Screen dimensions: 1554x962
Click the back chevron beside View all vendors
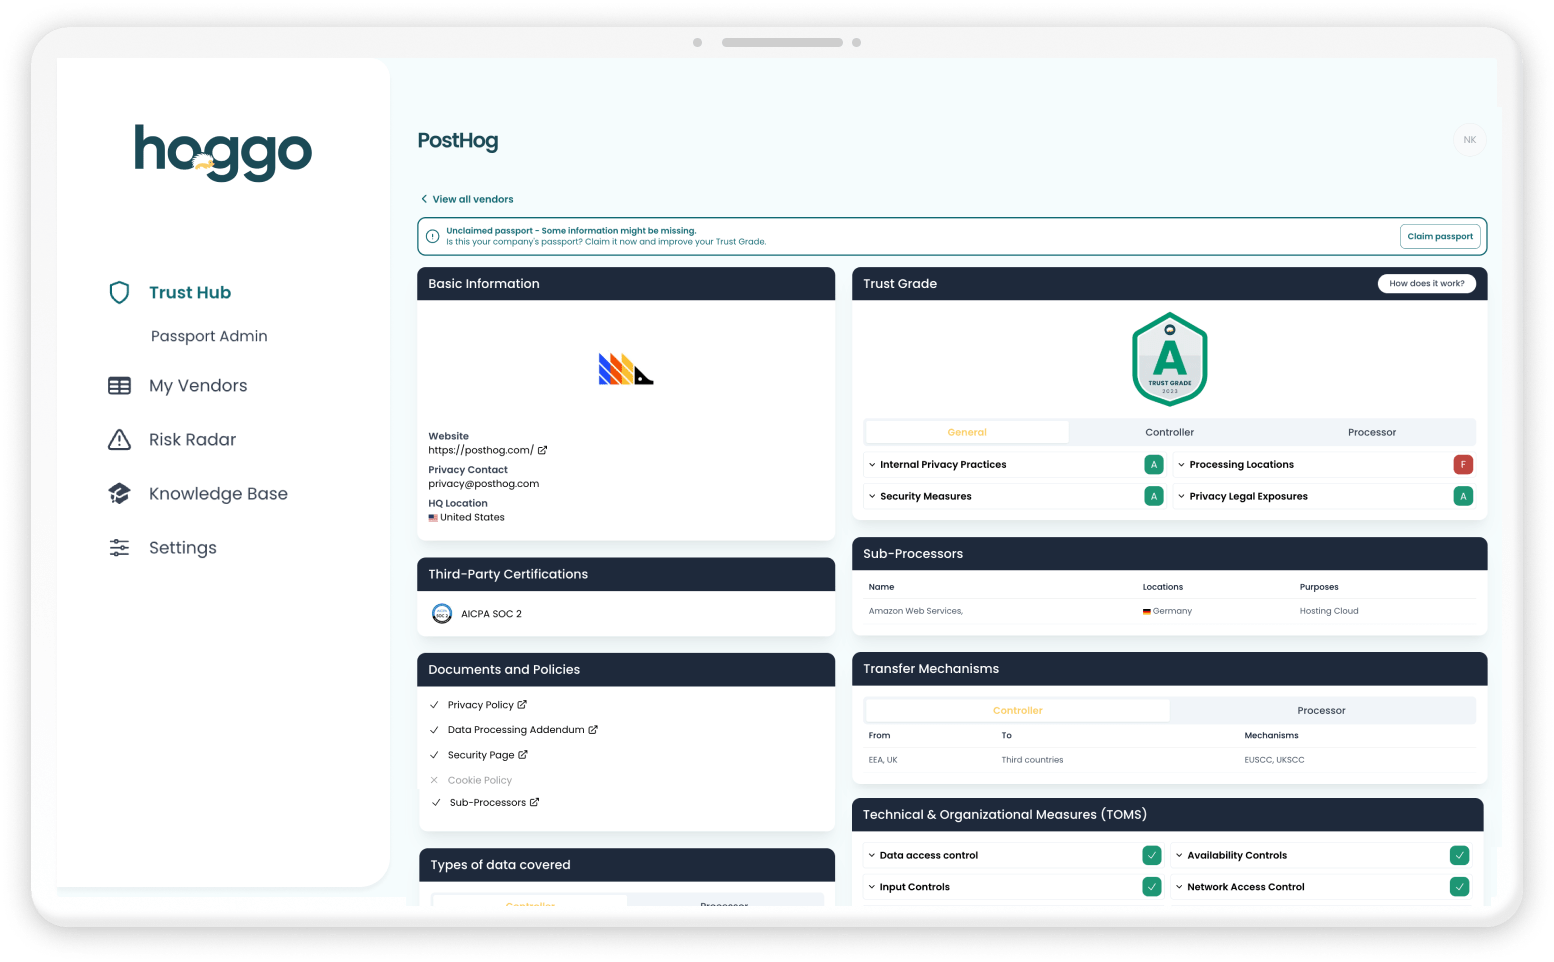click(x=424, y=199)
